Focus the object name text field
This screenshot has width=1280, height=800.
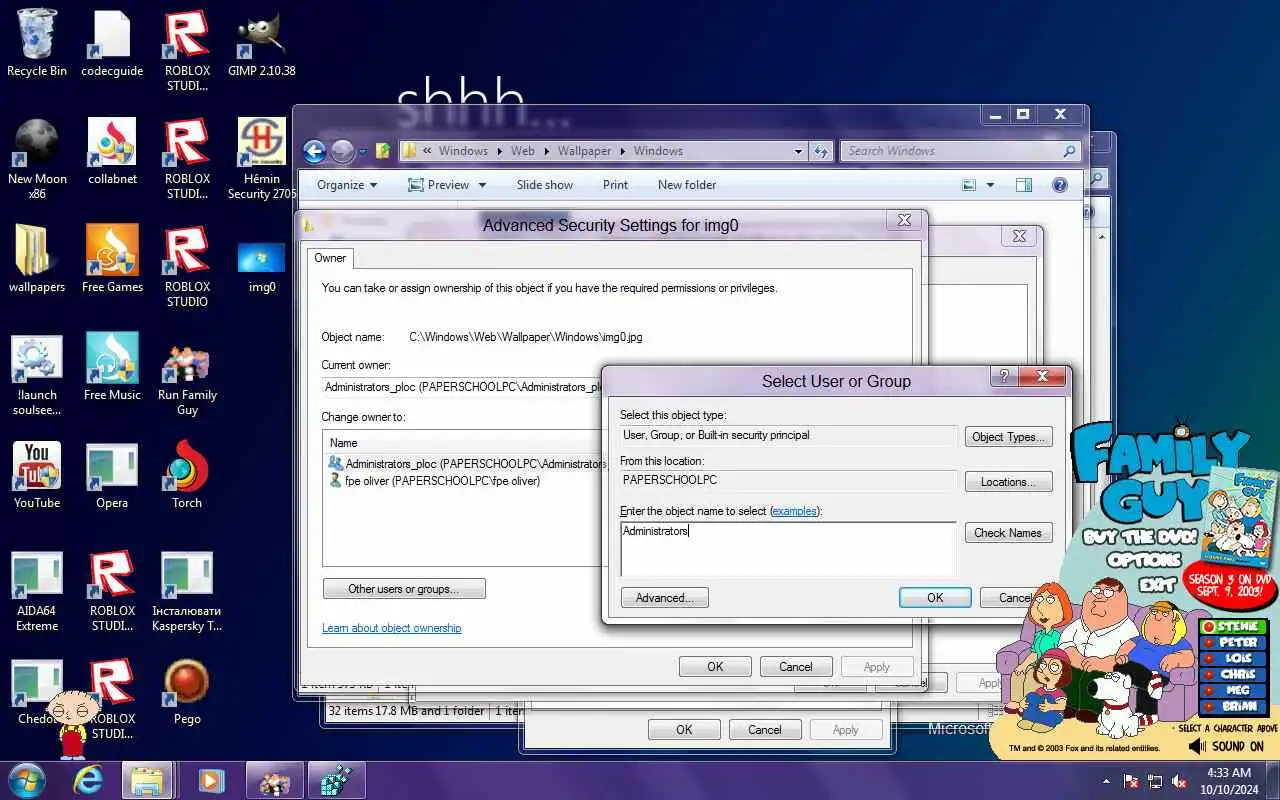pyautogui.click(x=788, y=549)
